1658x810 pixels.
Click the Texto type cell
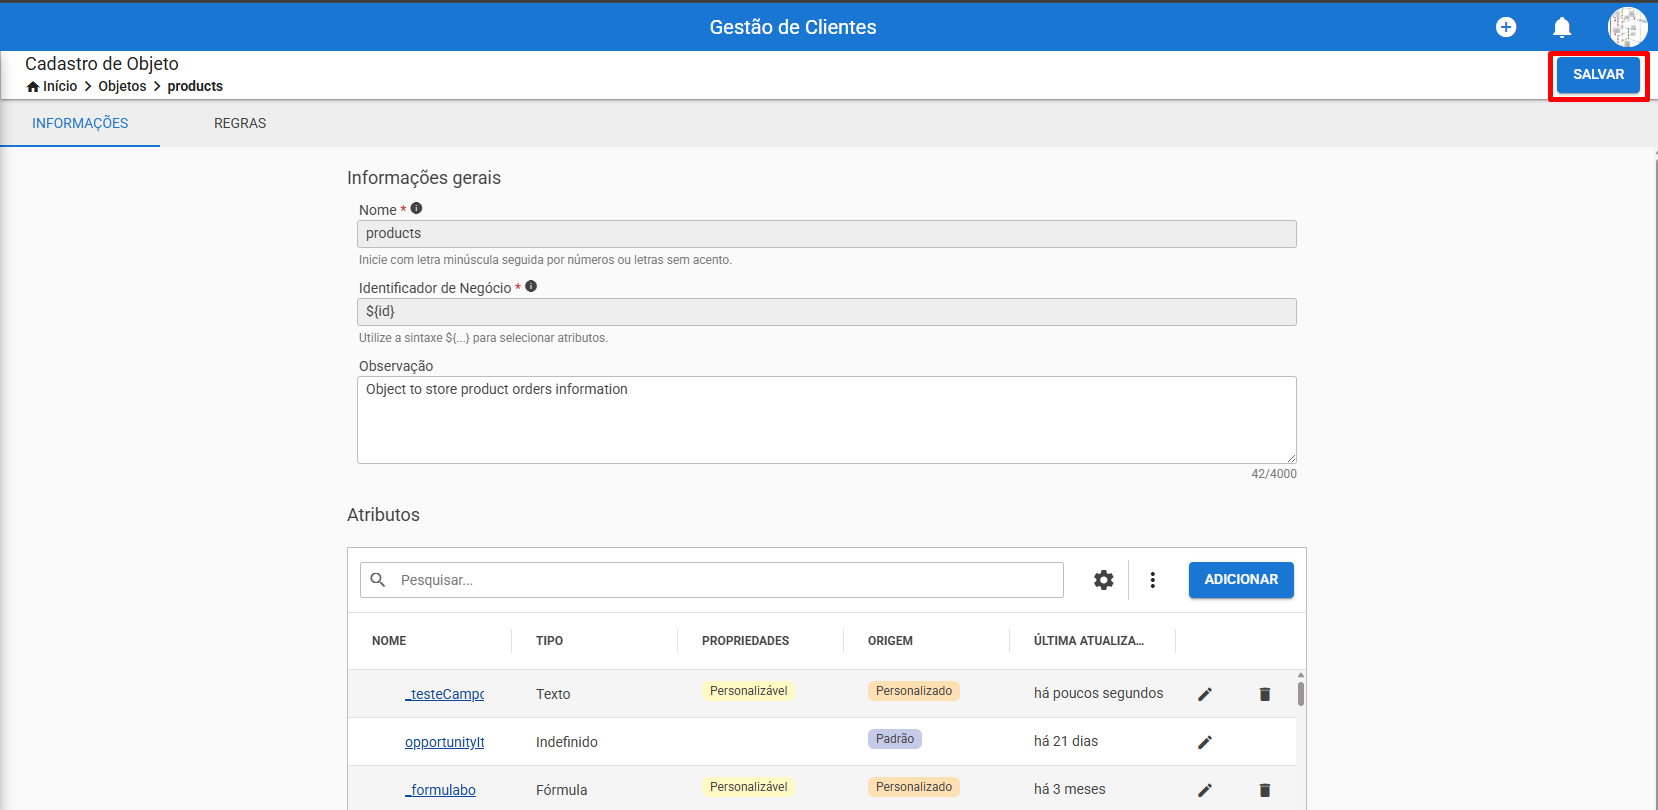pyautogui.click(x=553, y=694)
